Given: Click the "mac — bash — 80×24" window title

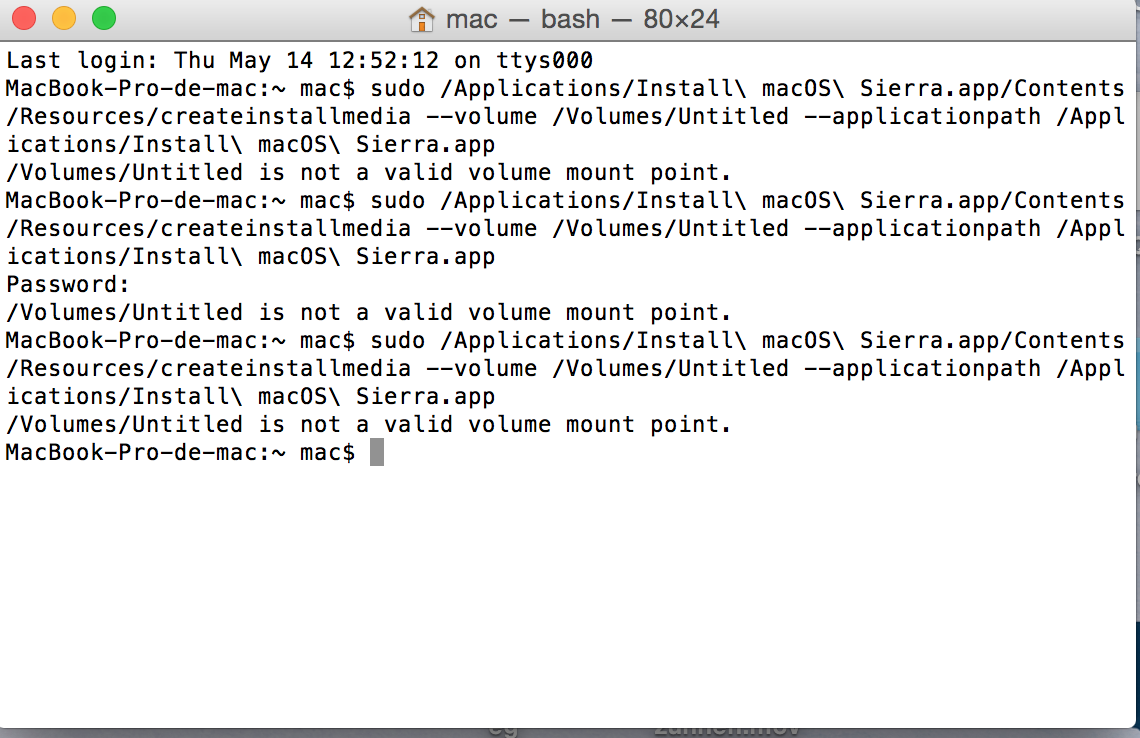Looking at the screenshot, I should pyautogui.click(x=582, y=19).
